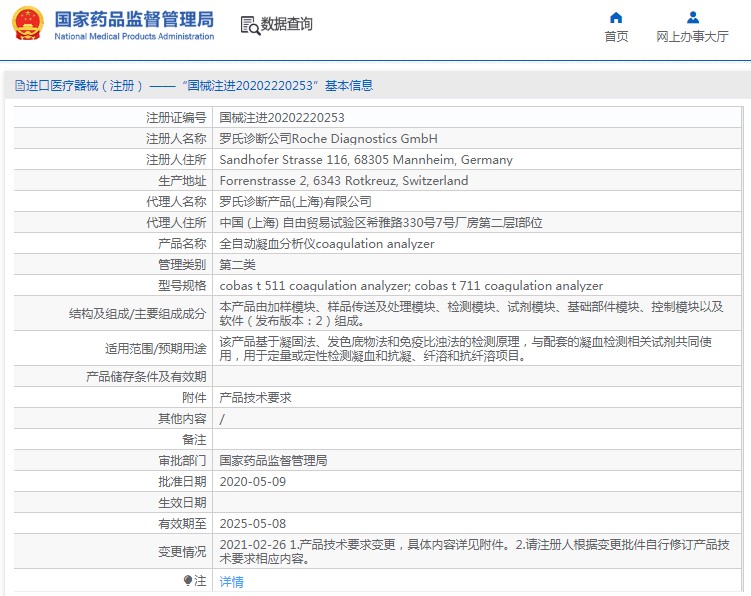Click the 注册证编号 label
The image size is (751, 596).
tap(176, 118)
